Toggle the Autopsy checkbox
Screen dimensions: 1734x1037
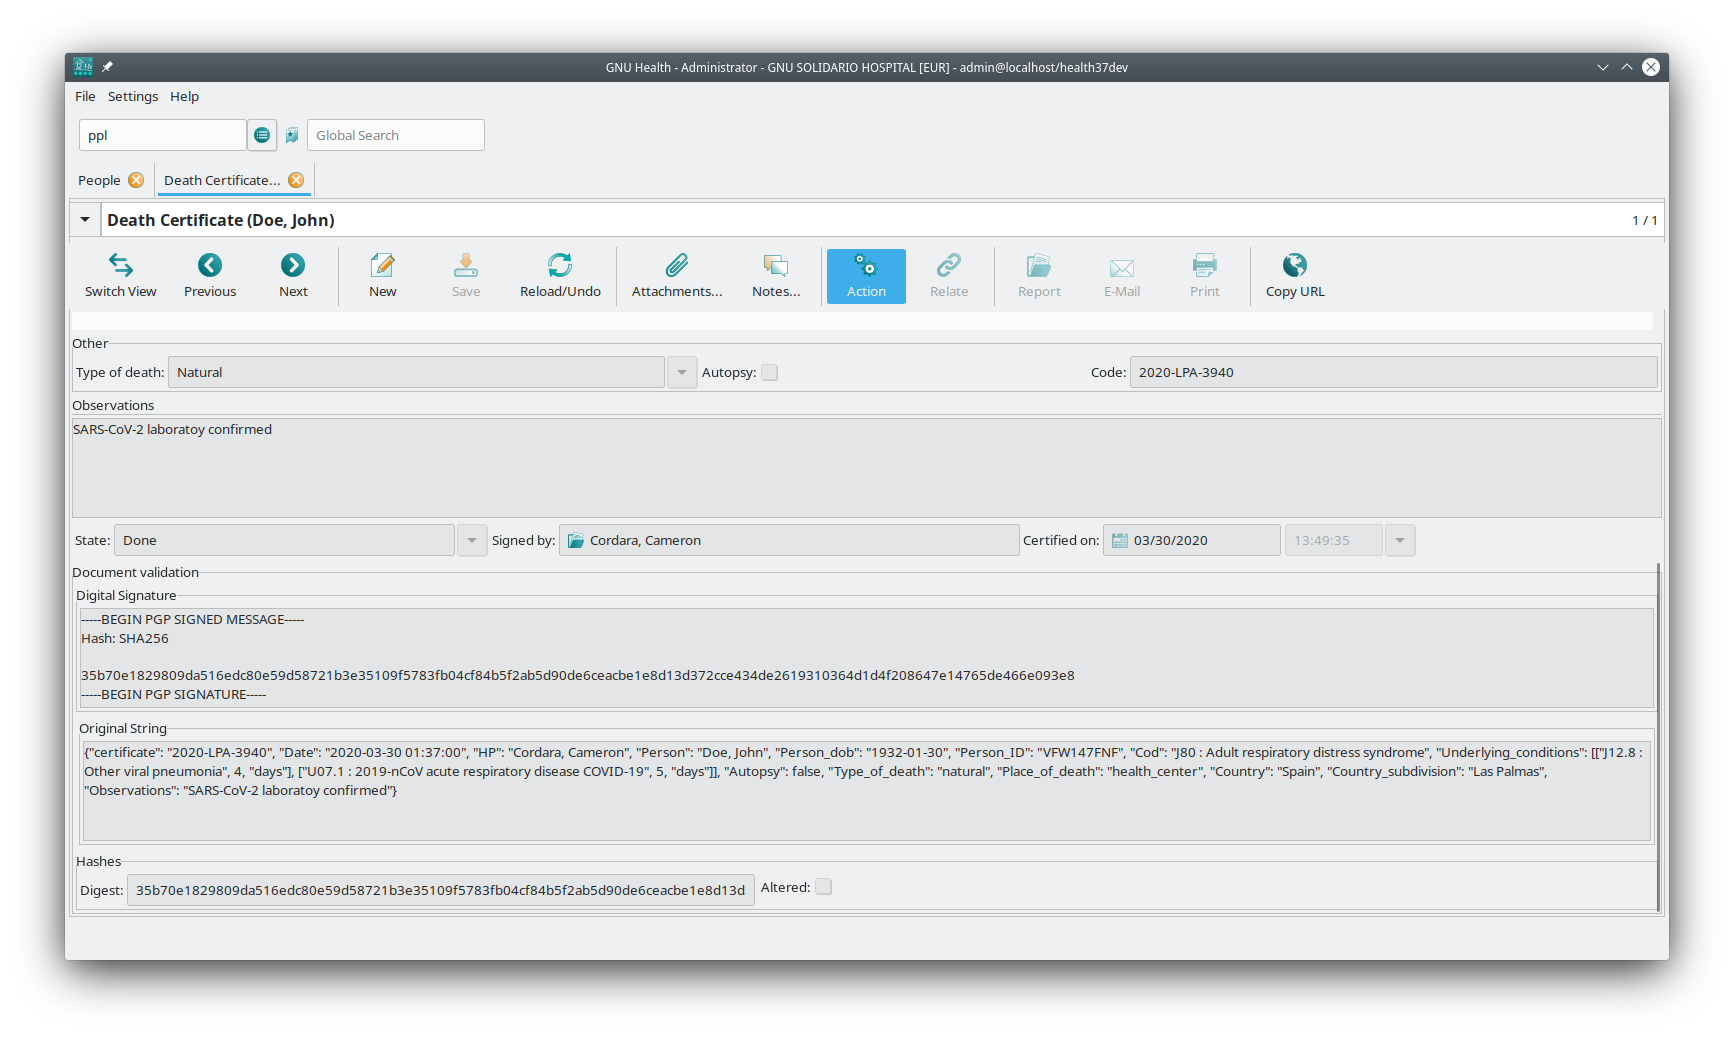click(x=769, y=373)
